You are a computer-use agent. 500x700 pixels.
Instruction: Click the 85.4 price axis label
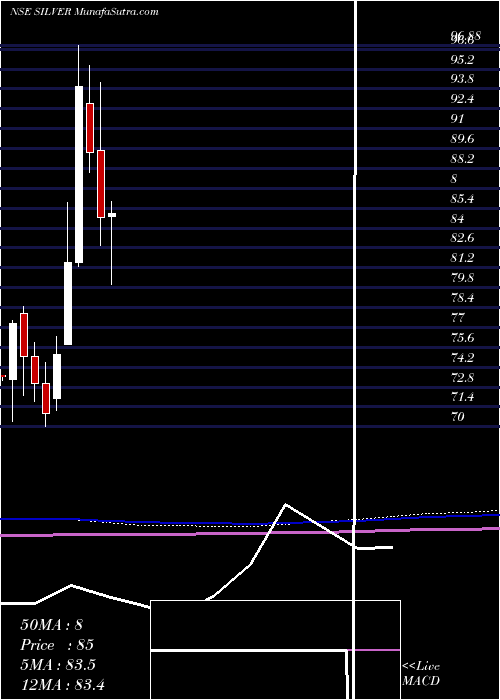pyautogui.click(x=462, y=198)
